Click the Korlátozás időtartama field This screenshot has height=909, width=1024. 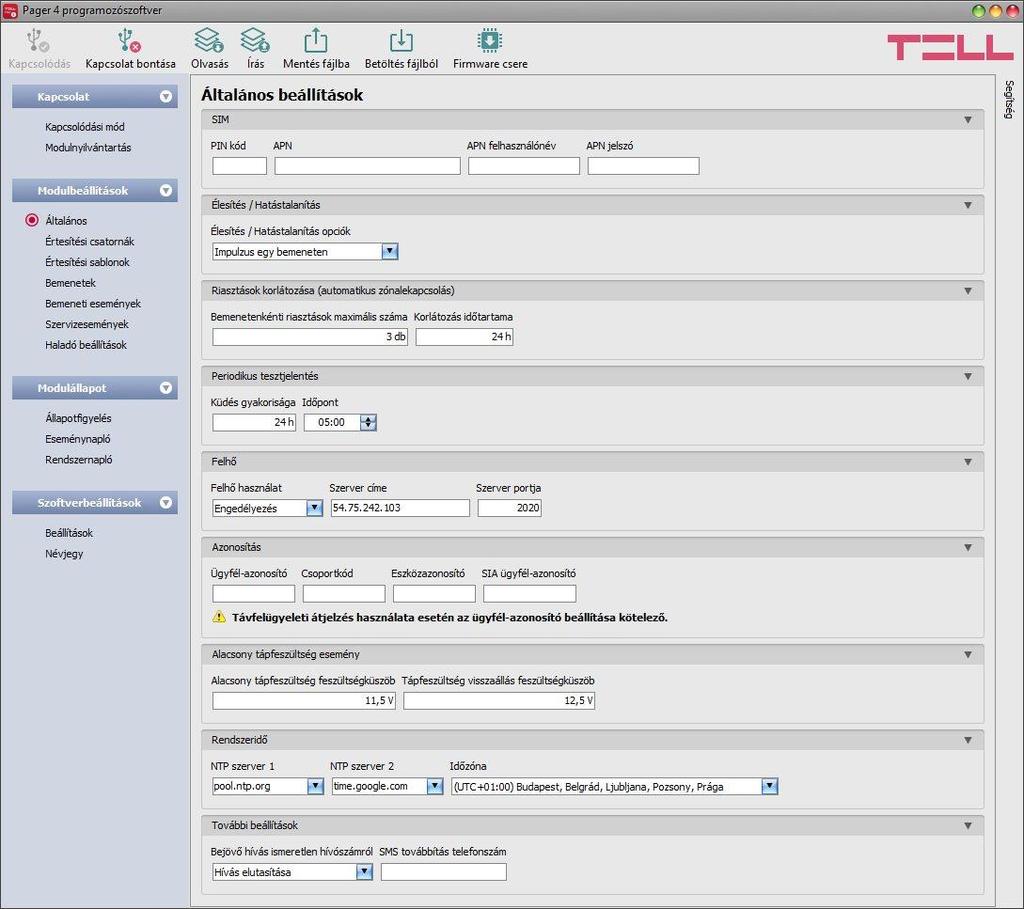point(464,337)
